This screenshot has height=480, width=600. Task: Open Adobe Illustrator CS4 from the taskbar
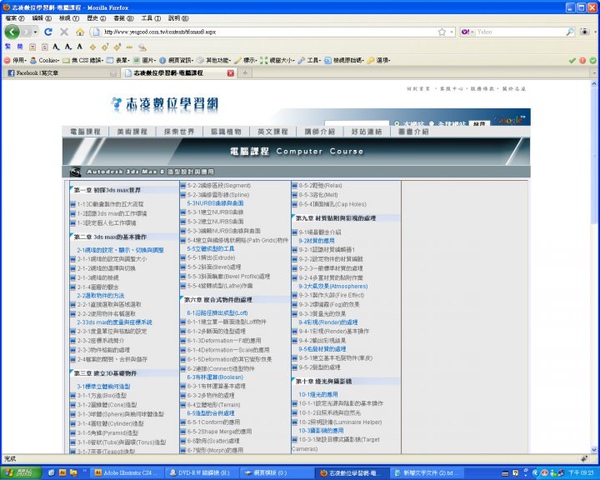[125, 473]
